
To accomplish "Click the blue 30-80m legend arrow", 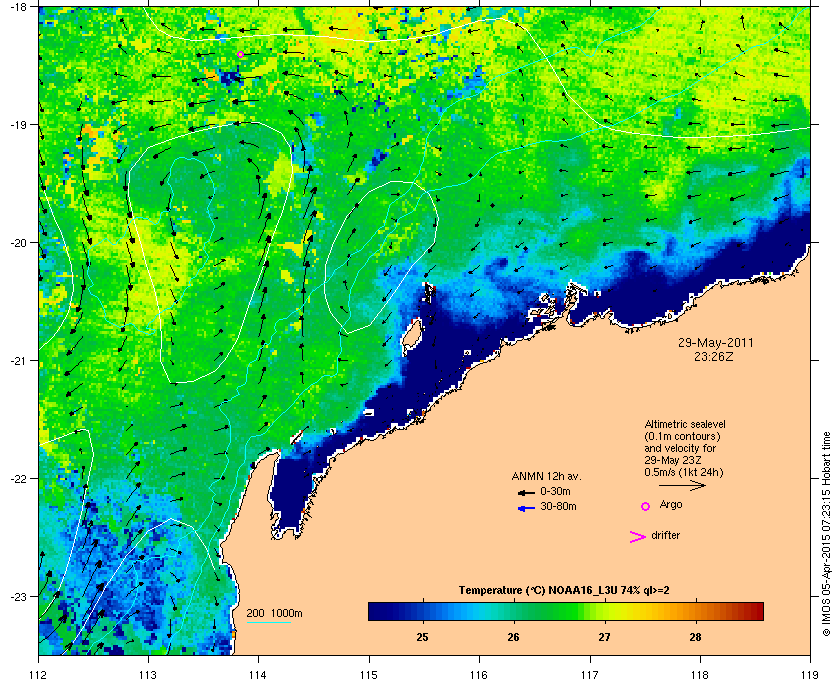I will click(526, 508).
